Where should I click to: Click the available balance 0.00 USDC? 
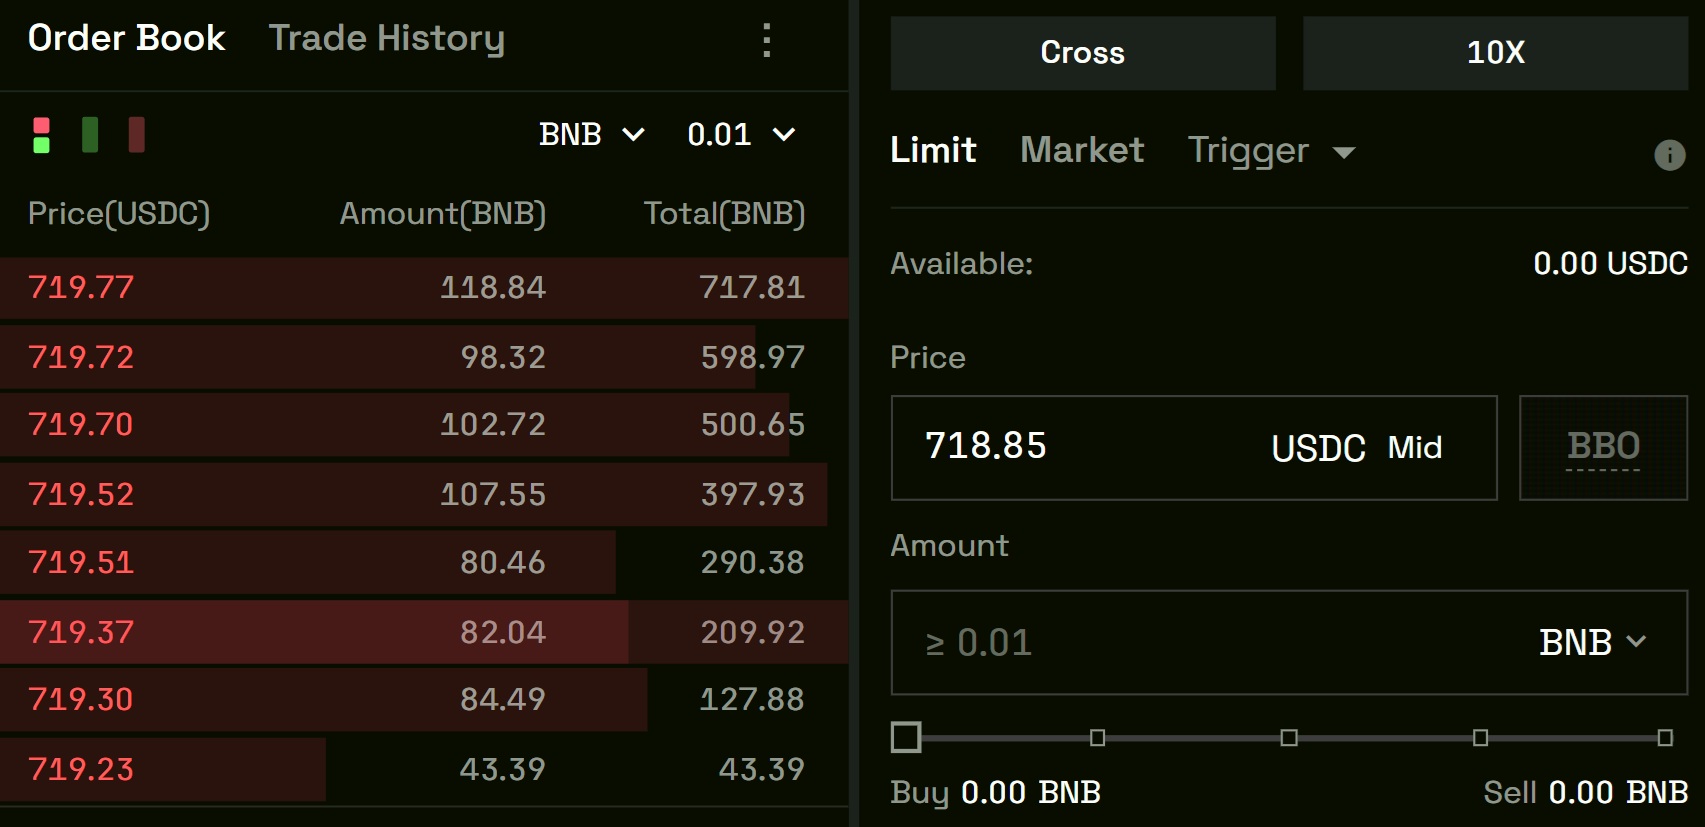pos(1610,264)
